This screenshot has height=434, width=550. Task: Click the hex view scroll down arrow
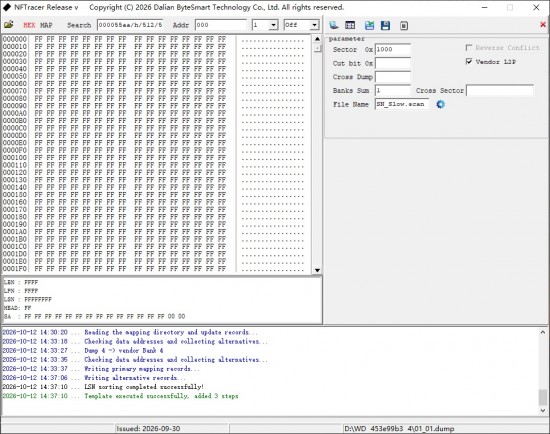coord(317,270)
